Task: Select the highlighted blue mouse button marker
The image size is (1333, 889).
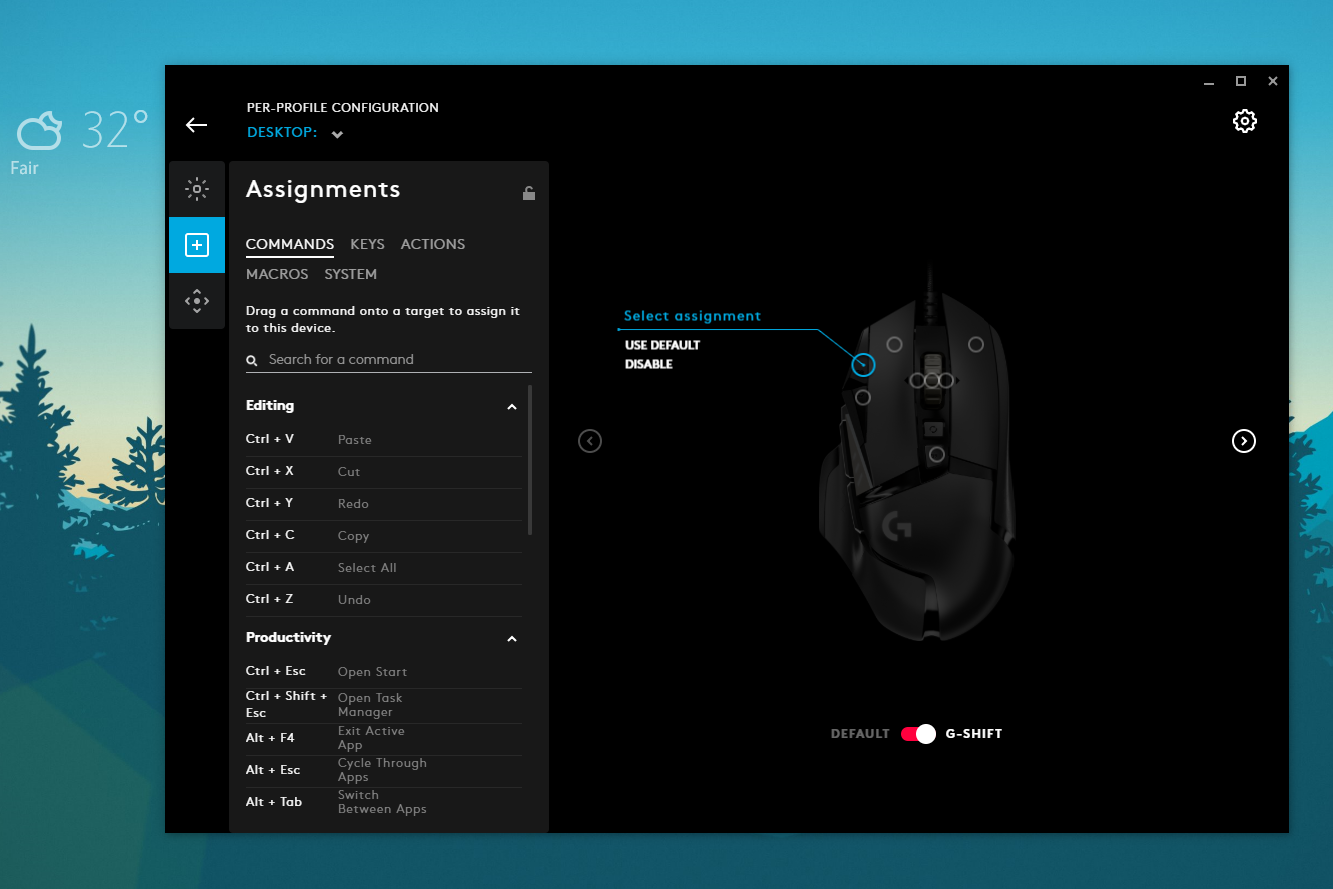Action: [863, 365]
